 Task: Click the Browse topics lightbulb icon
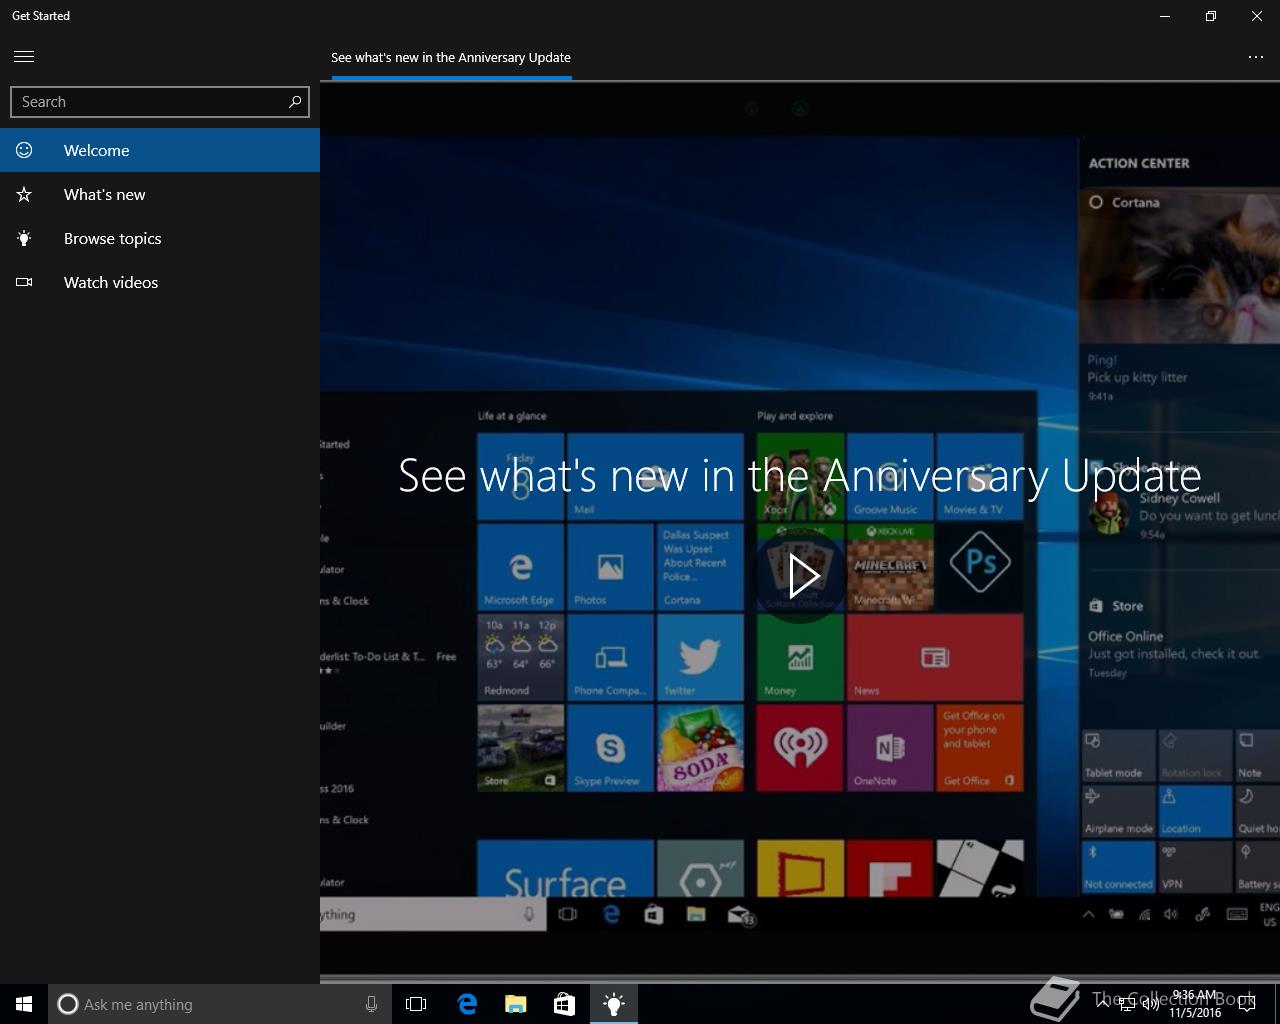tap(24, 238)
